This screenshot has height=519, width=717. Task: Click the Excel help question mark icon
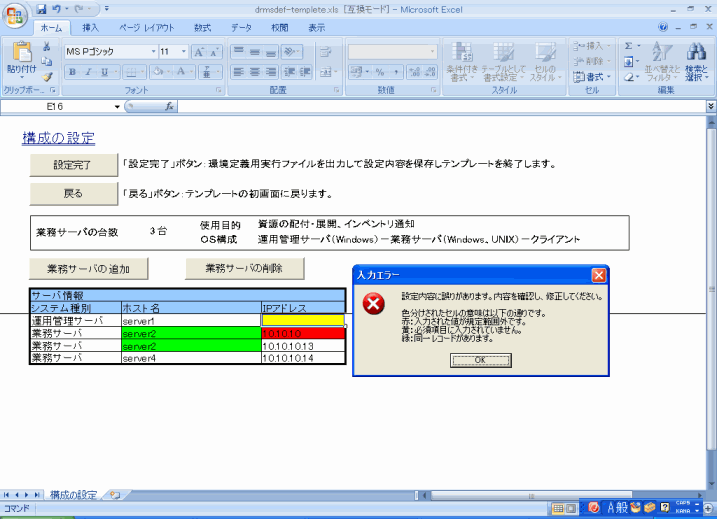click(x=707, y=28)
